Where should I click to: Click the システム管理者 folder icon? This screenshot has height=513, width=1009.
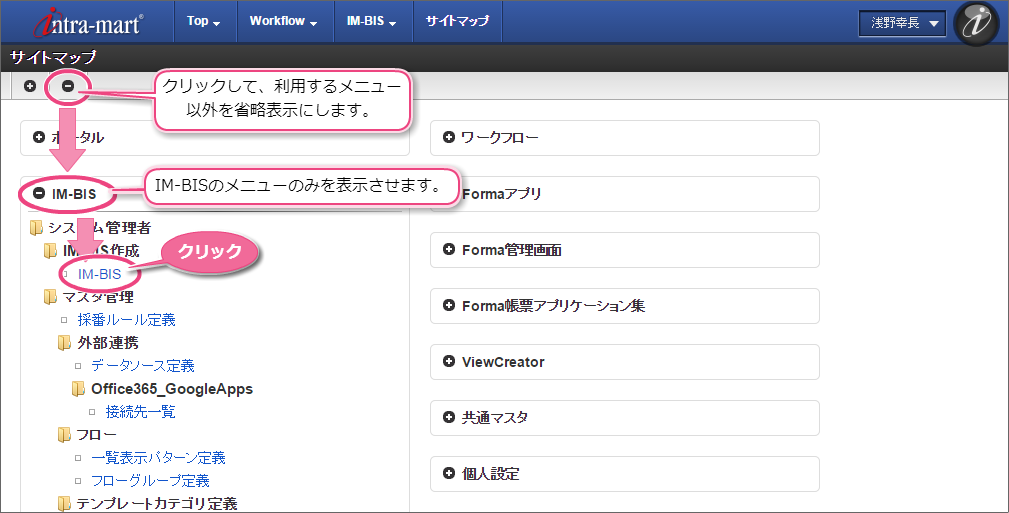[x=37, y=228]
